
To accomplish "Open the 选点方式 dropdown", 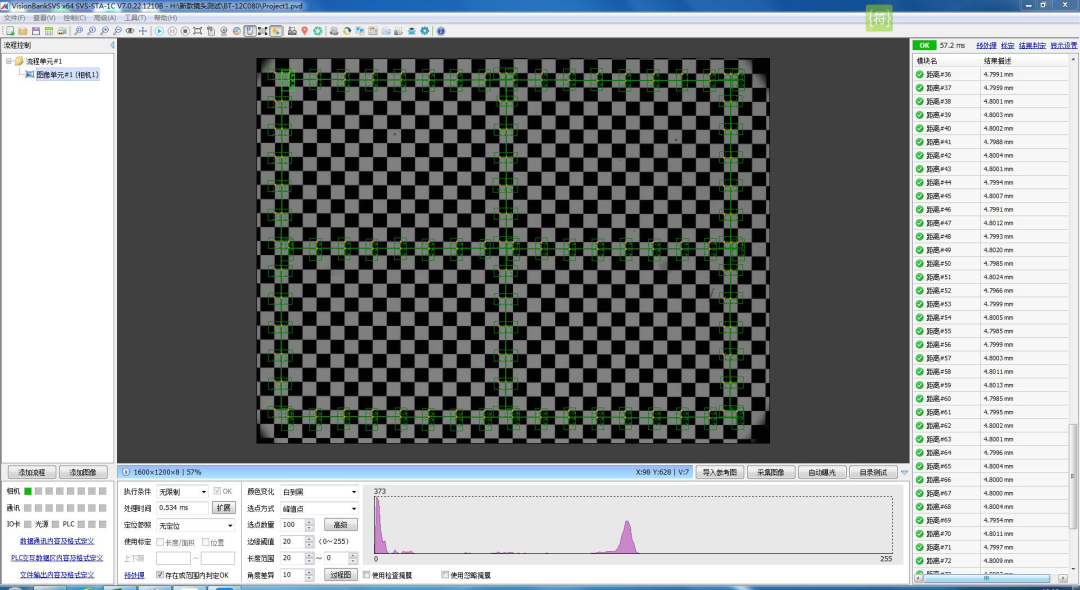I will tap(320, 509).
